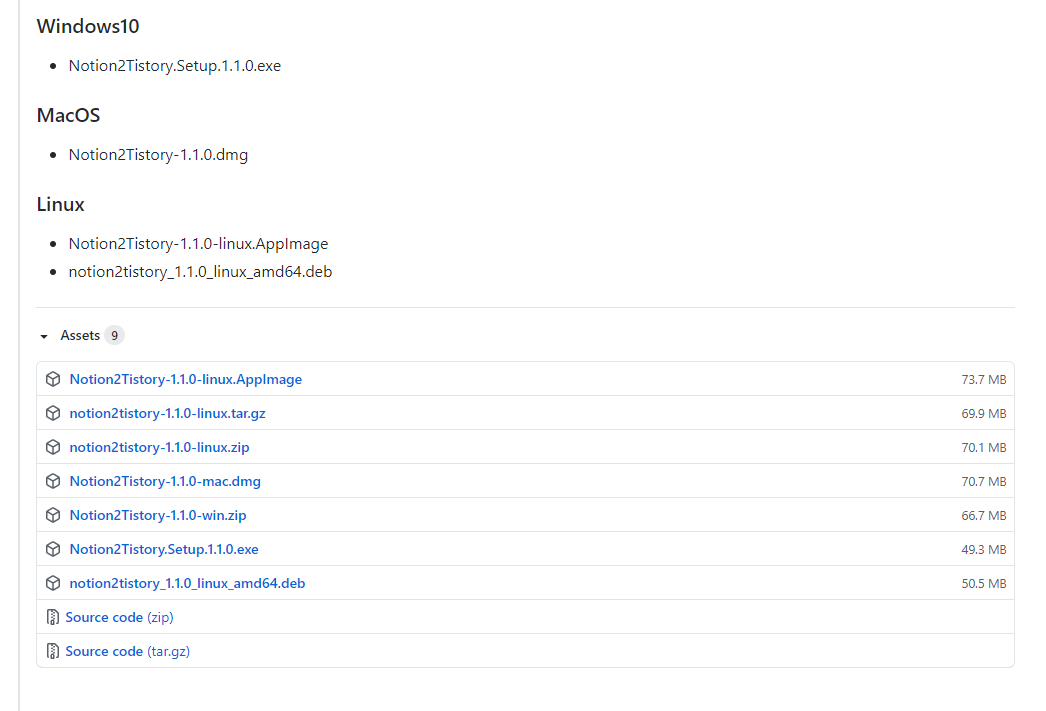The image size is (1046, 711).
Task: Download Source code (tar.gz)
Action: 127,652
